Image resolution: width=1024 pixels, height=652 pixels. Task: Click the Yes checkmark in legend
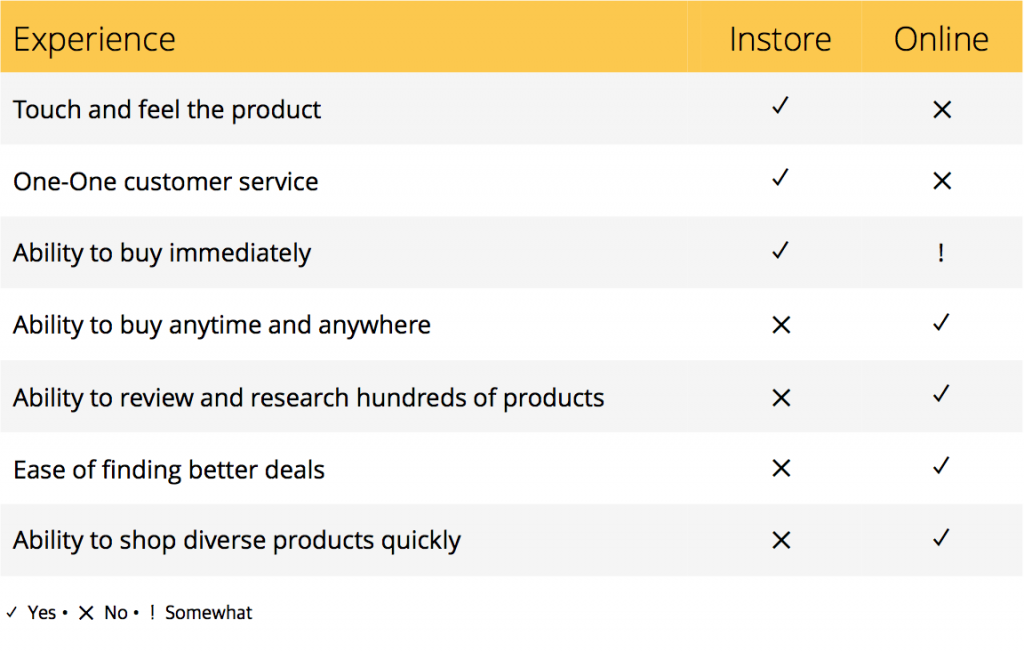pos(12,612)
